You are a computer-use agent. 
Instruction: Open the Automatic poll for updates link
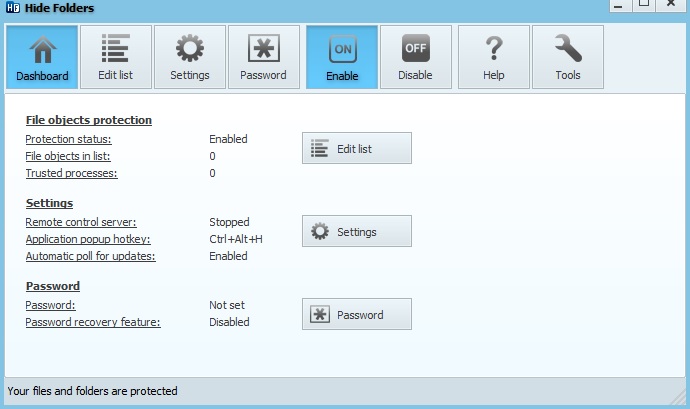coord(90,256)
